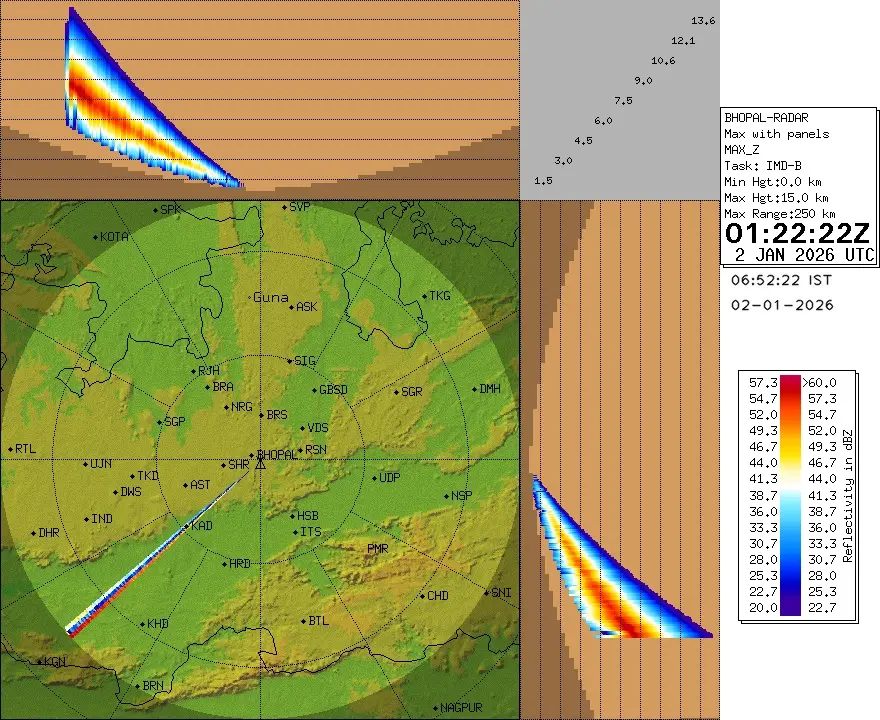Click the KOTA station dot
Viewport: 880px width, 720px height.
(97, 237)
